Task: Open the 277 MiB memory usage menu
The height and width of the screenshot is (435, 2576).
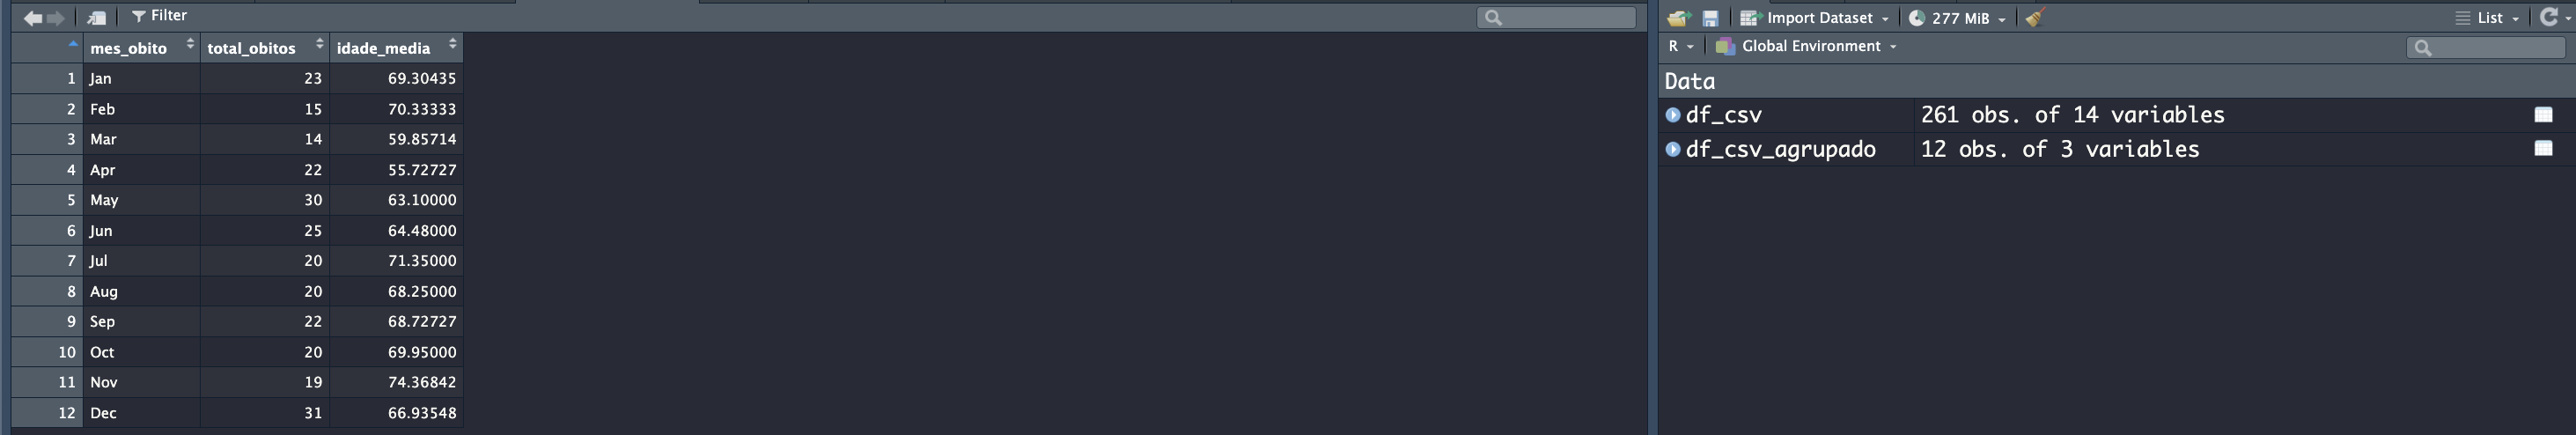Action: pyautogui.click(x=1957, y=18)
